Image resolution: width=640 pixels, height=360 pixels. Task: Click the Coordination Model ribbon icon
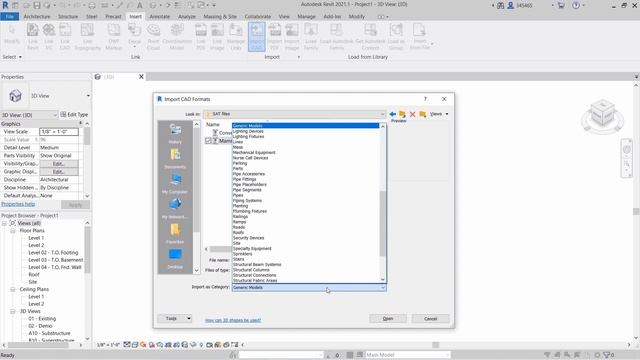177,37
